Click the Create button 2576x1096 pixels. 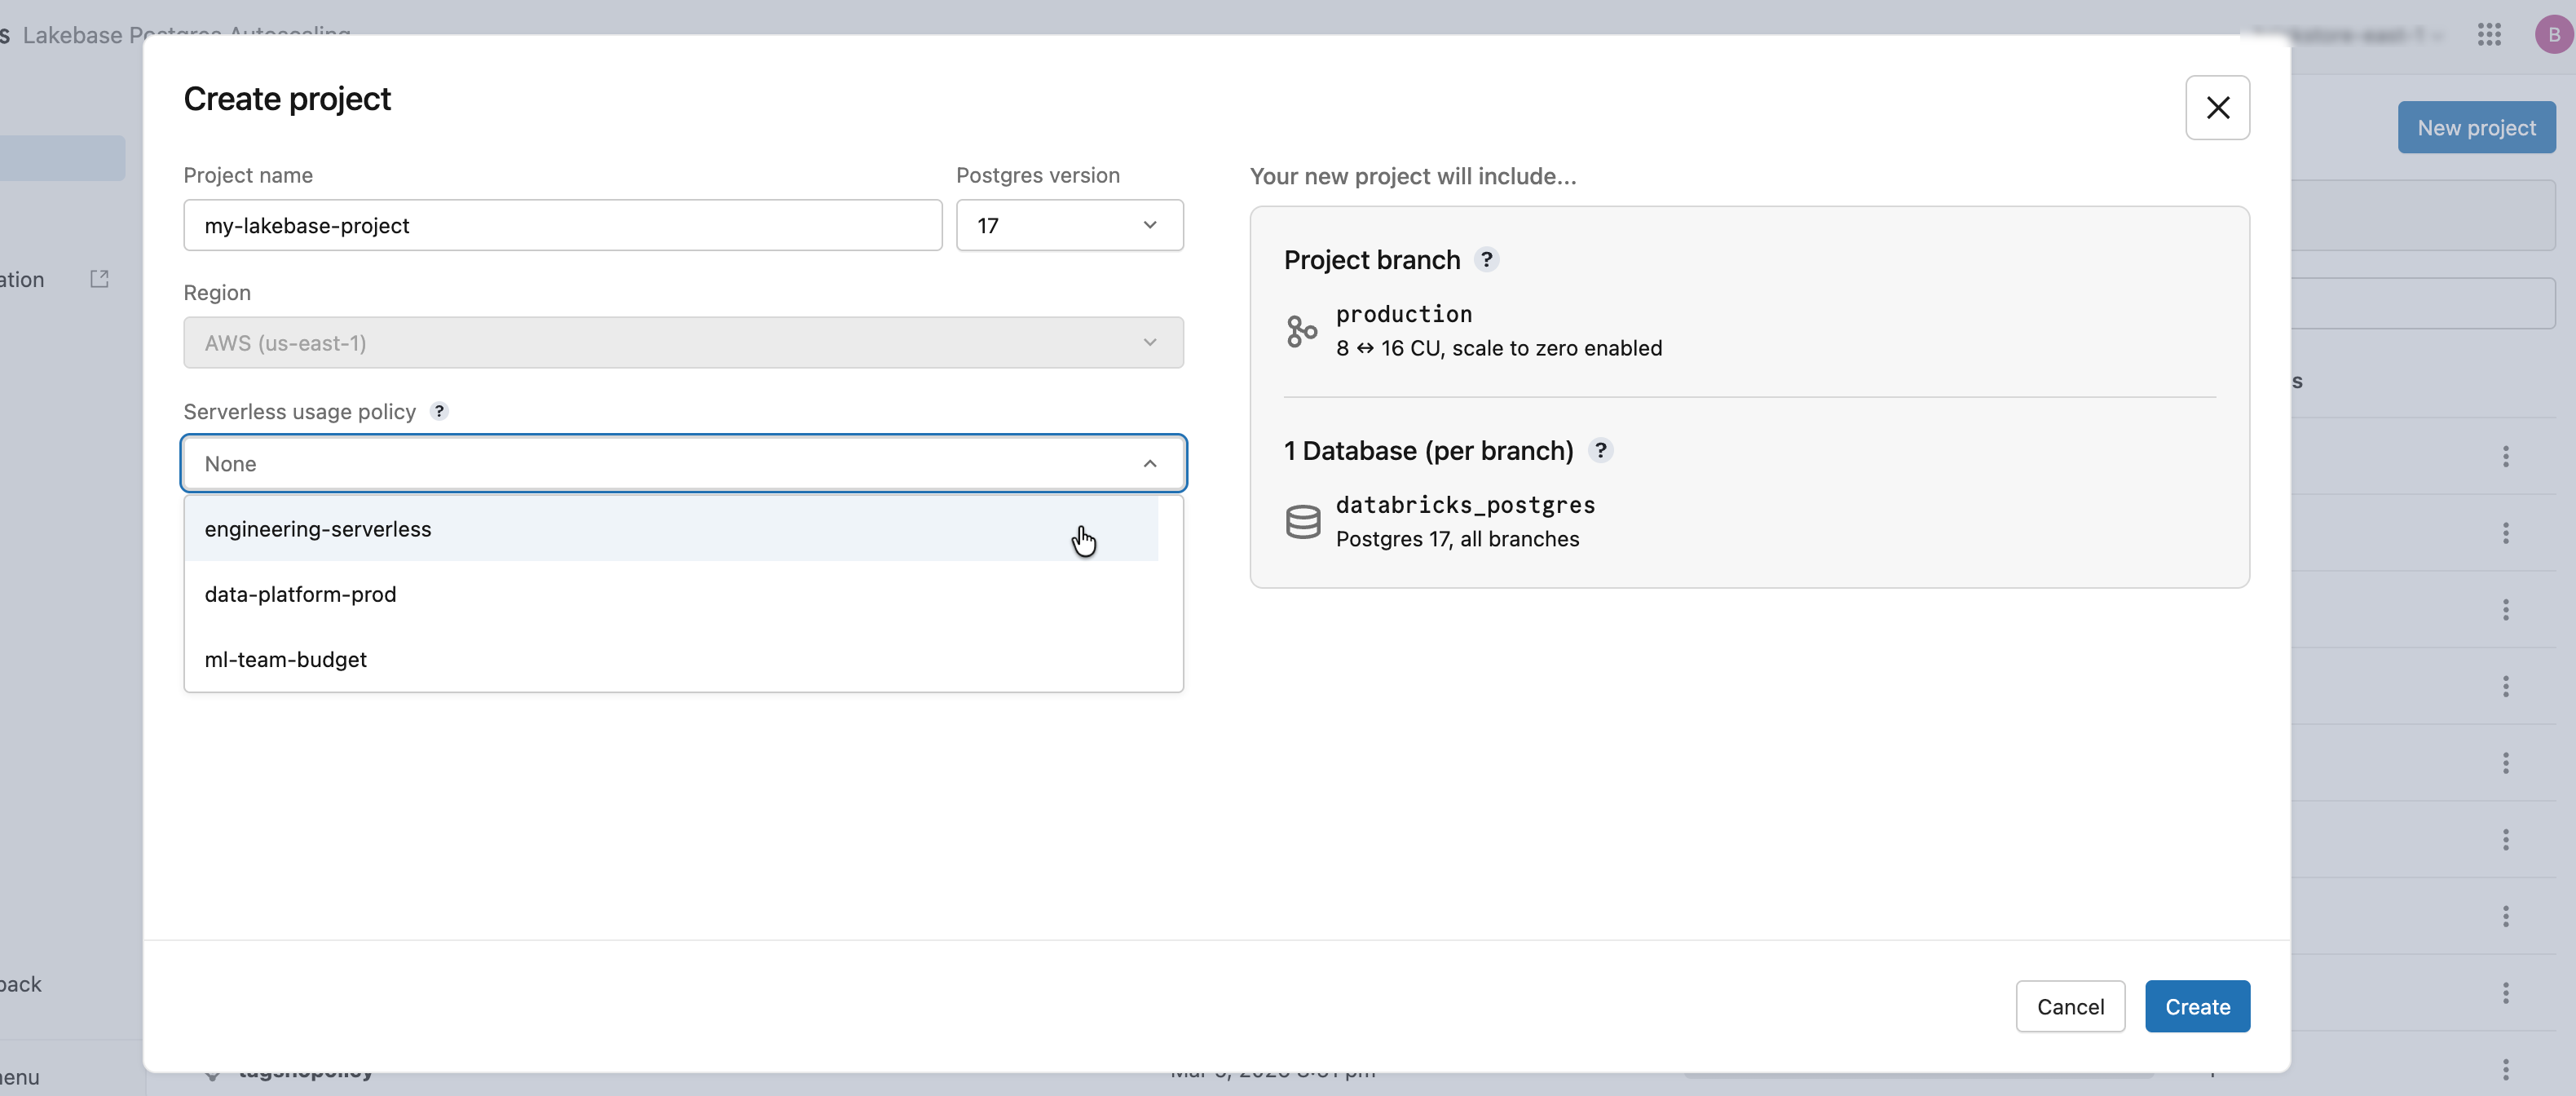click(2196, 1006)
